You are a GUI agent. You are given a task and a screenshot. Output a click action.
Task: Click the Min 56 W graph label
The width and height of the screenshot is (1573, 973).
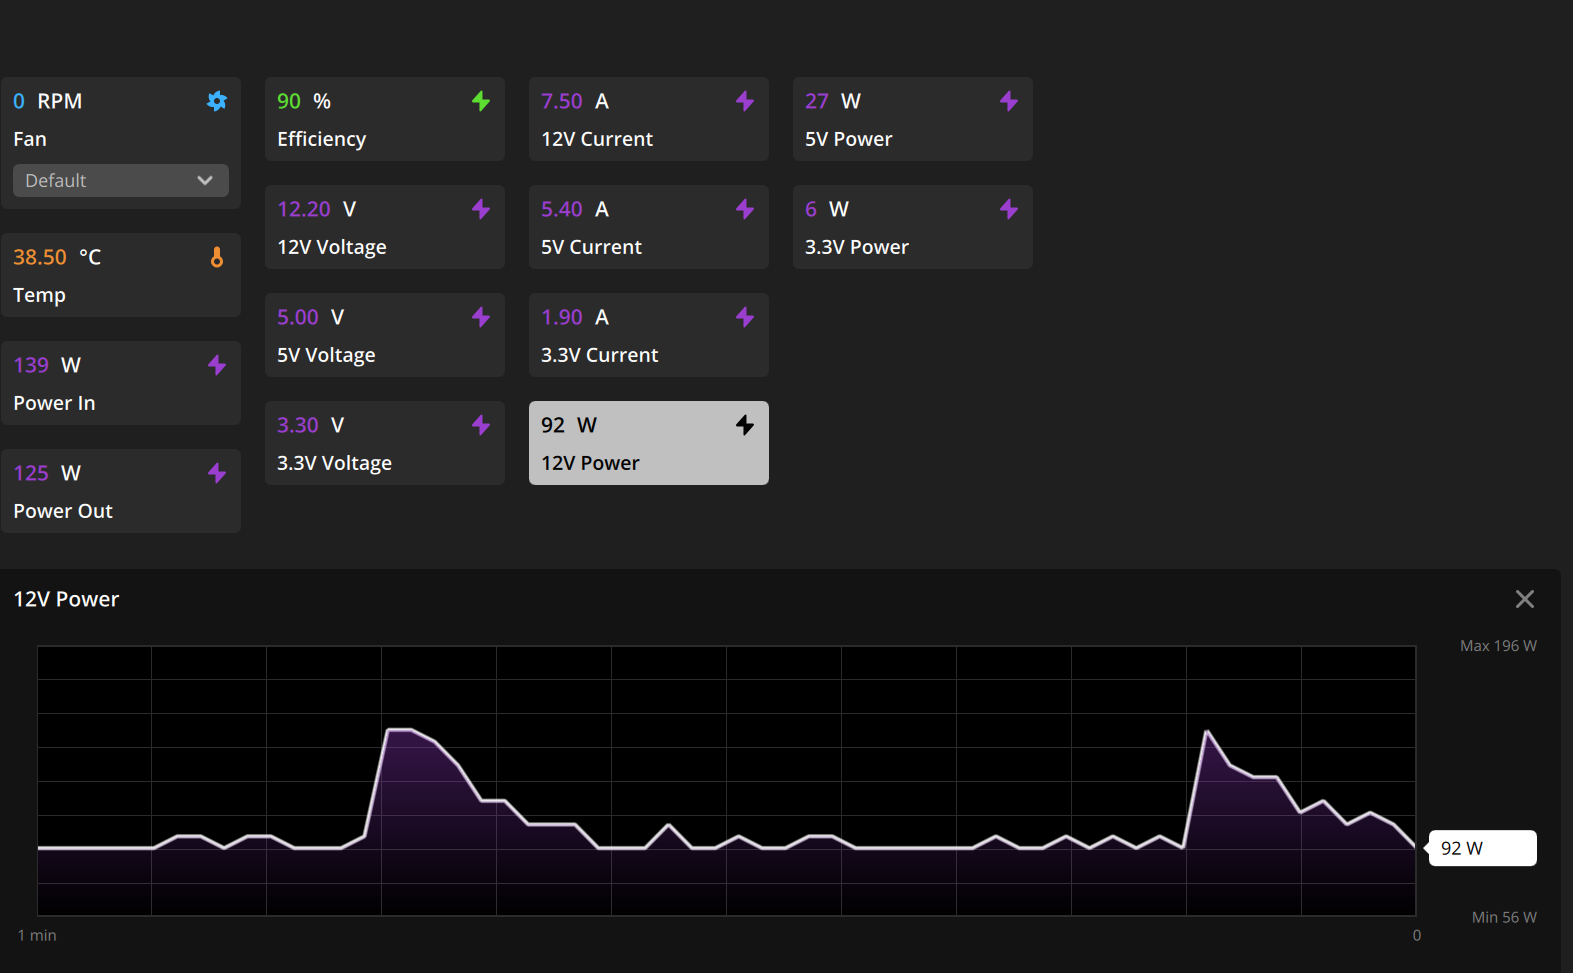[x=1504, y=917]
